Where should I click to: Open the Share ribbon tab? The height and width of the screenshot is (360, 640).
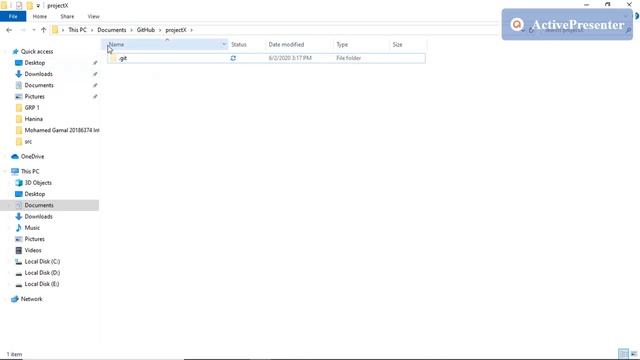[x=67, y=16]
